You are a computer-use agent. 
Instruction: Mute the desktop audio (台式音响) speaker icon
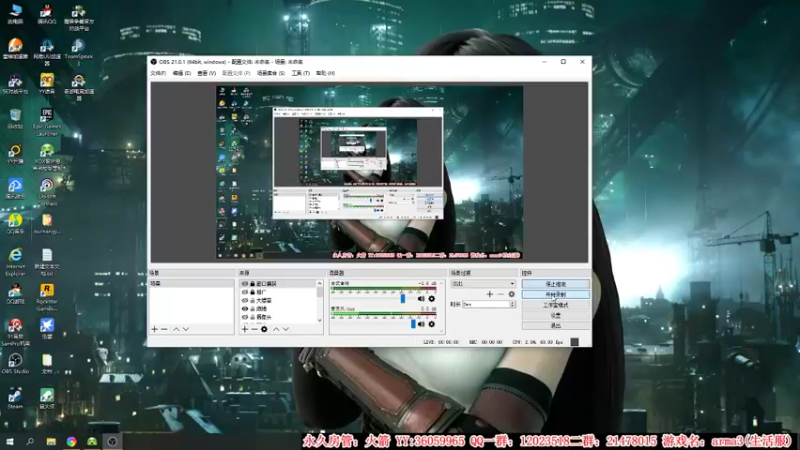[421, 298]
